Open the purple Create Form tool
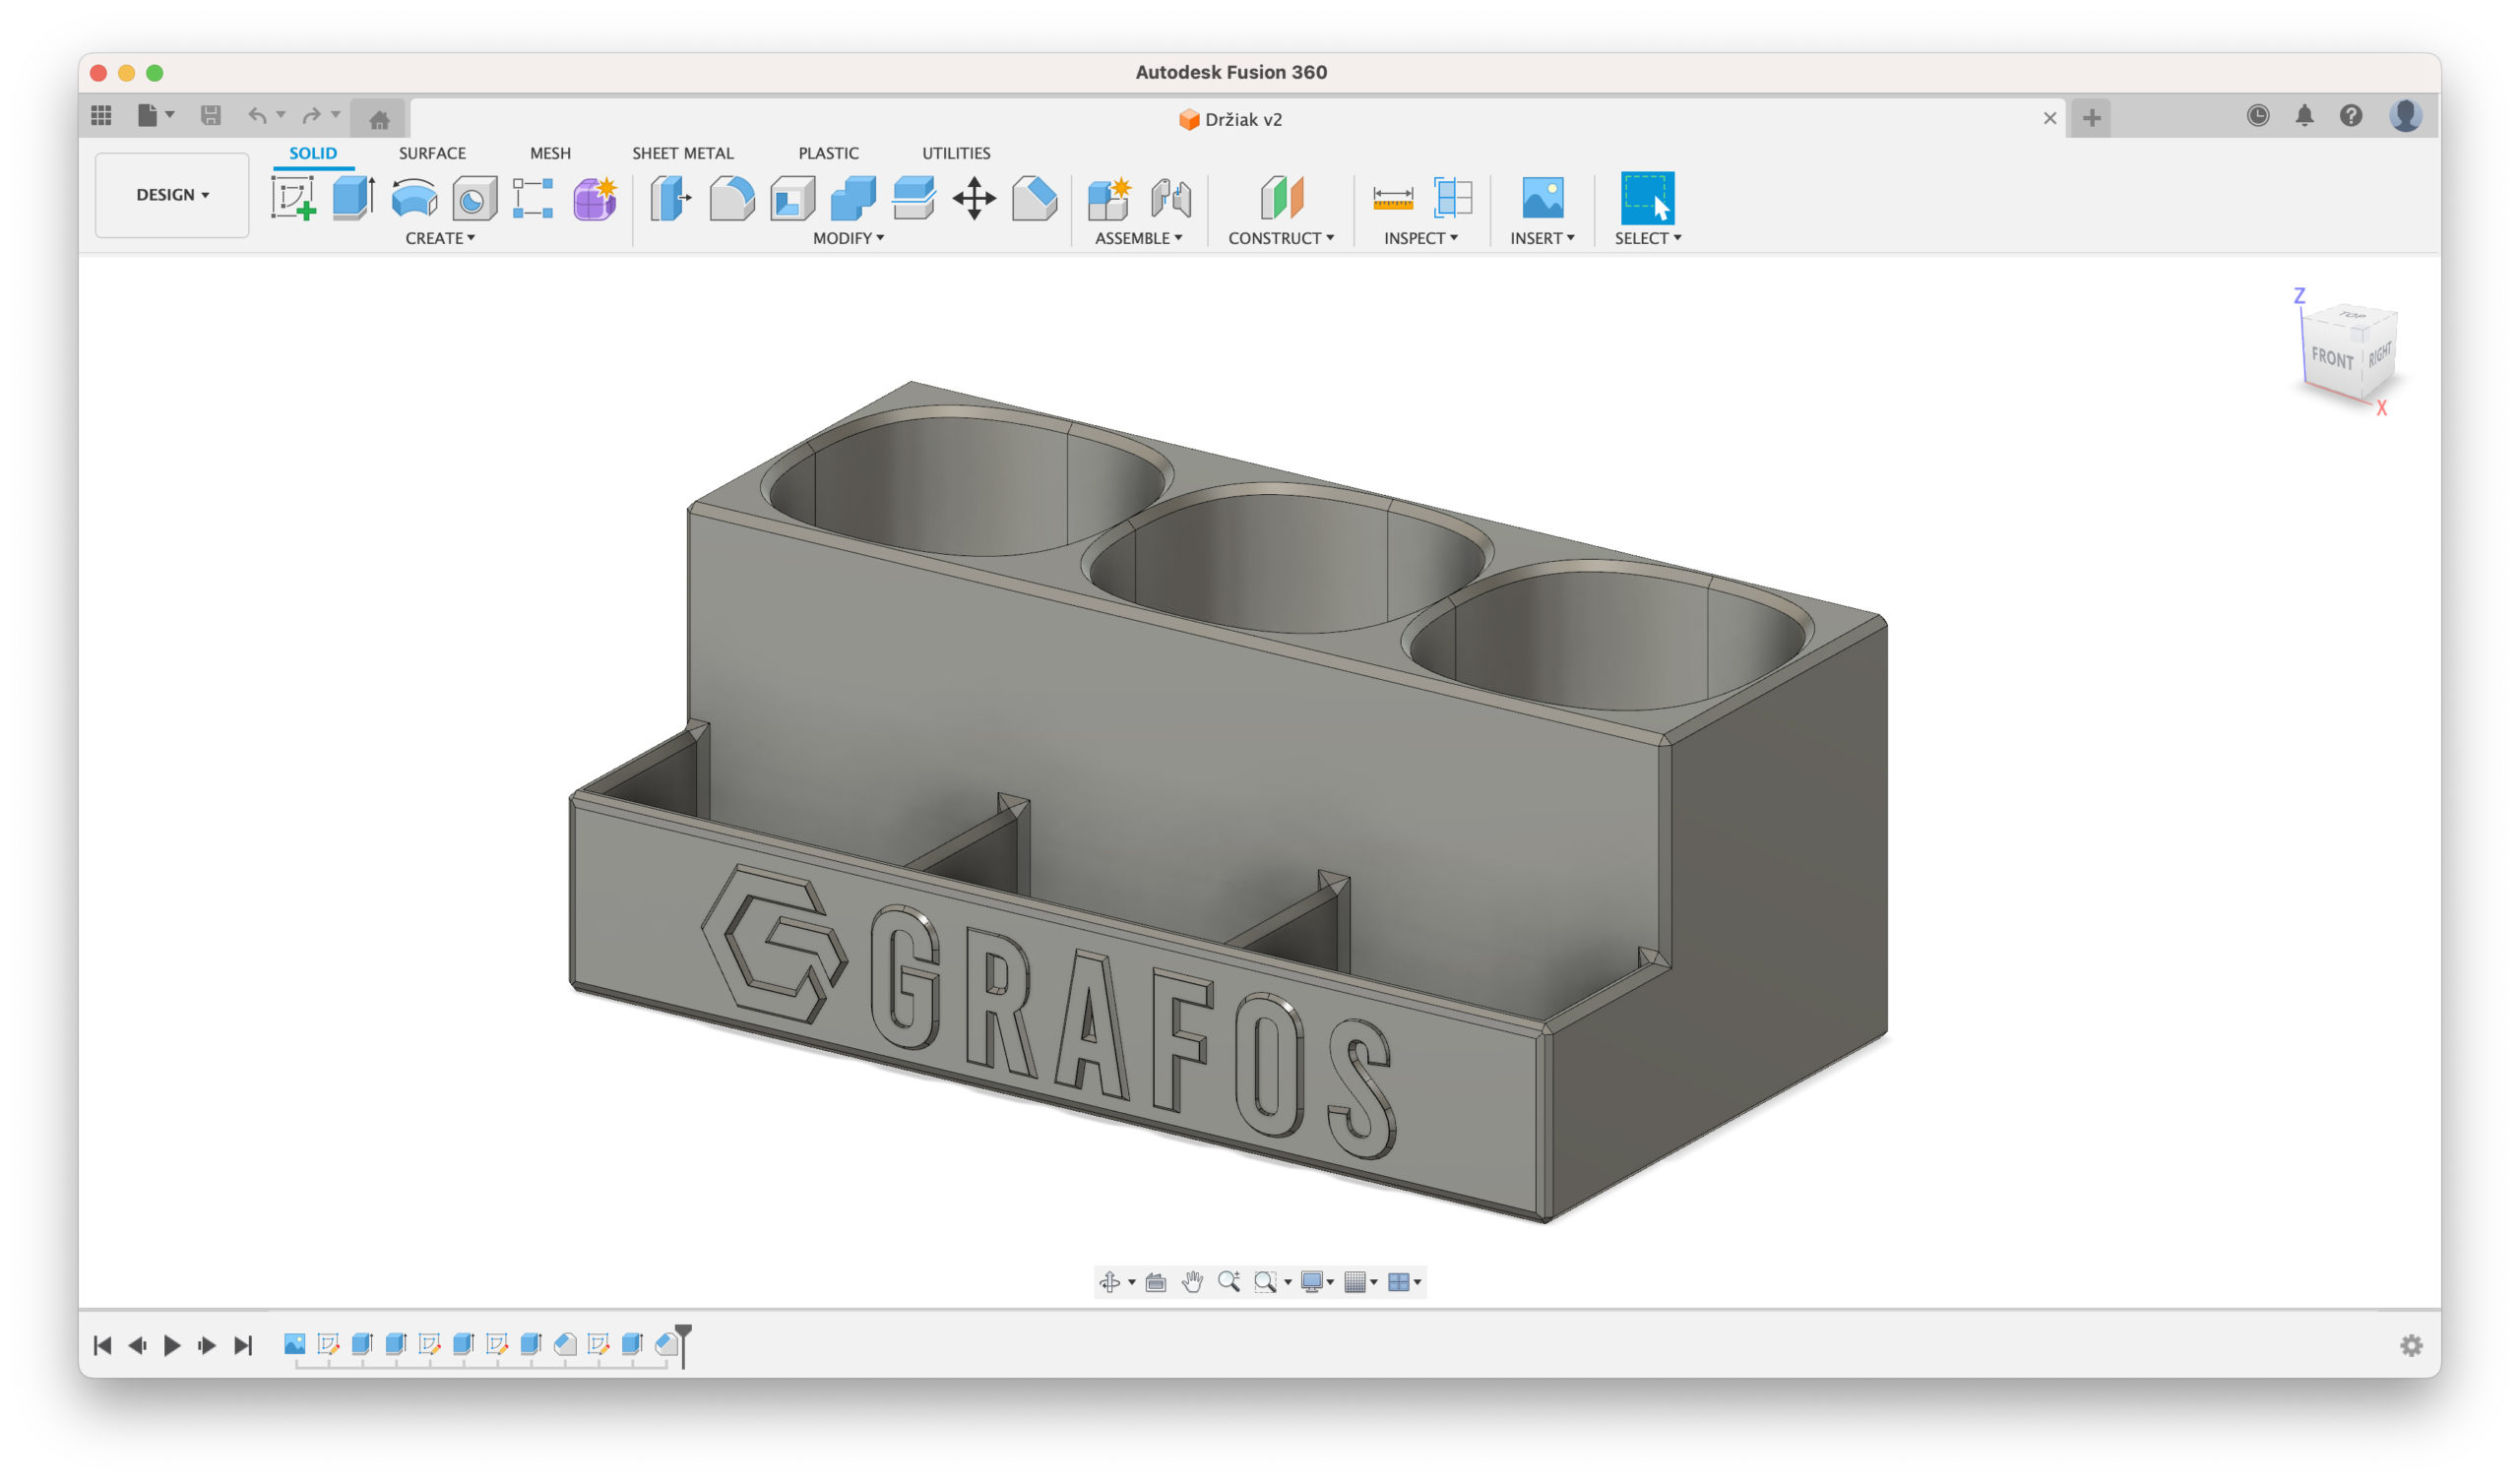The height and width of the screenshot is (1482, 2520). click(594, 198)
